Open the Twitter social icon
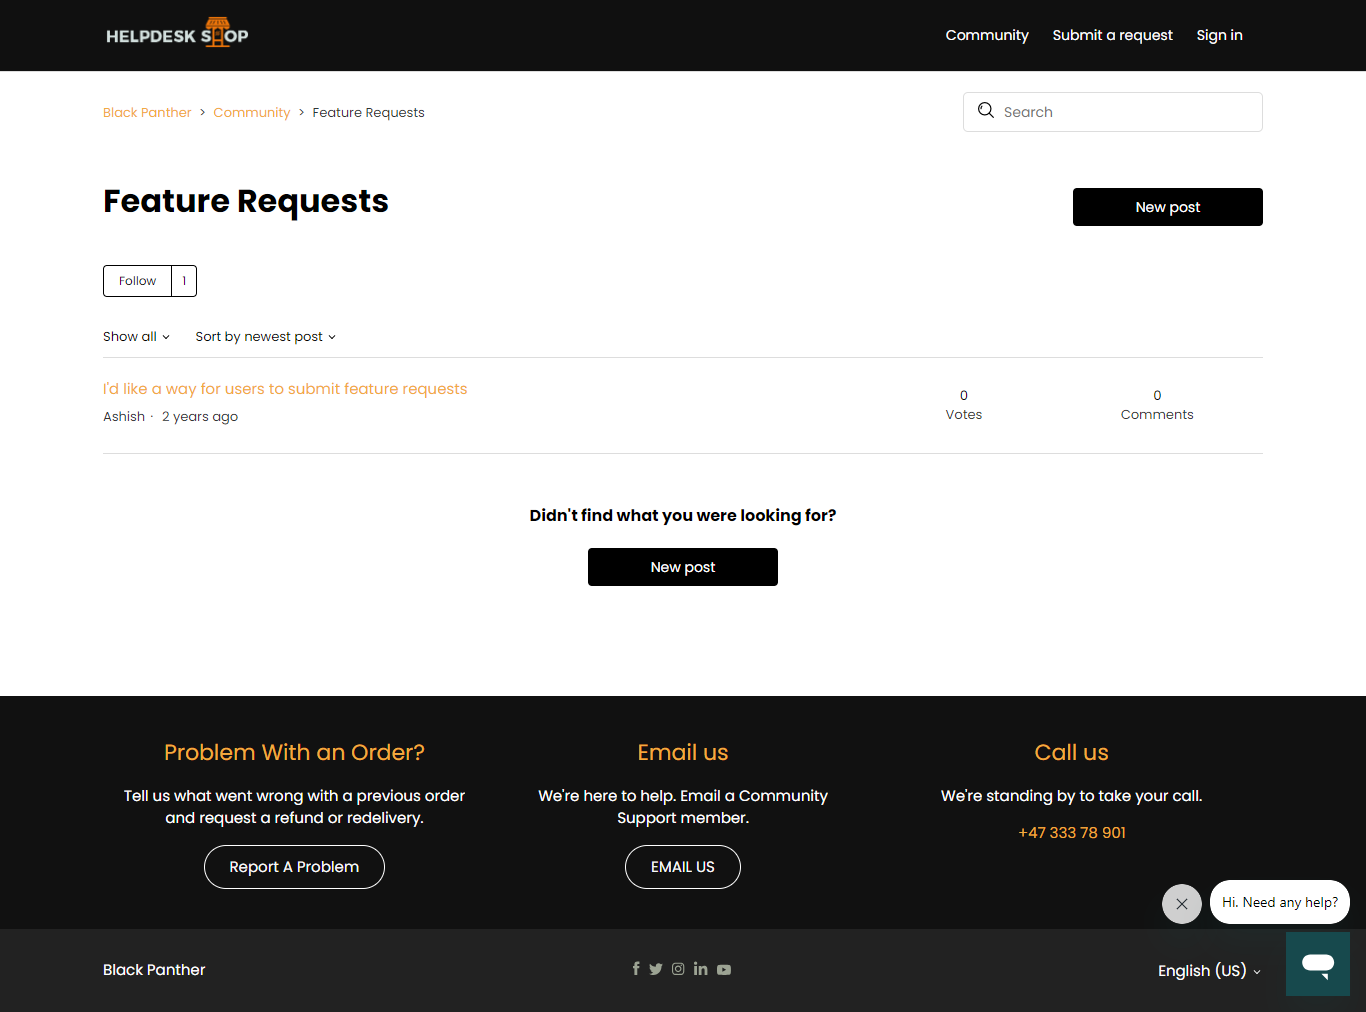Image resolution: width=1366 pixels, height=1012 pixels. tap(656, 969)
